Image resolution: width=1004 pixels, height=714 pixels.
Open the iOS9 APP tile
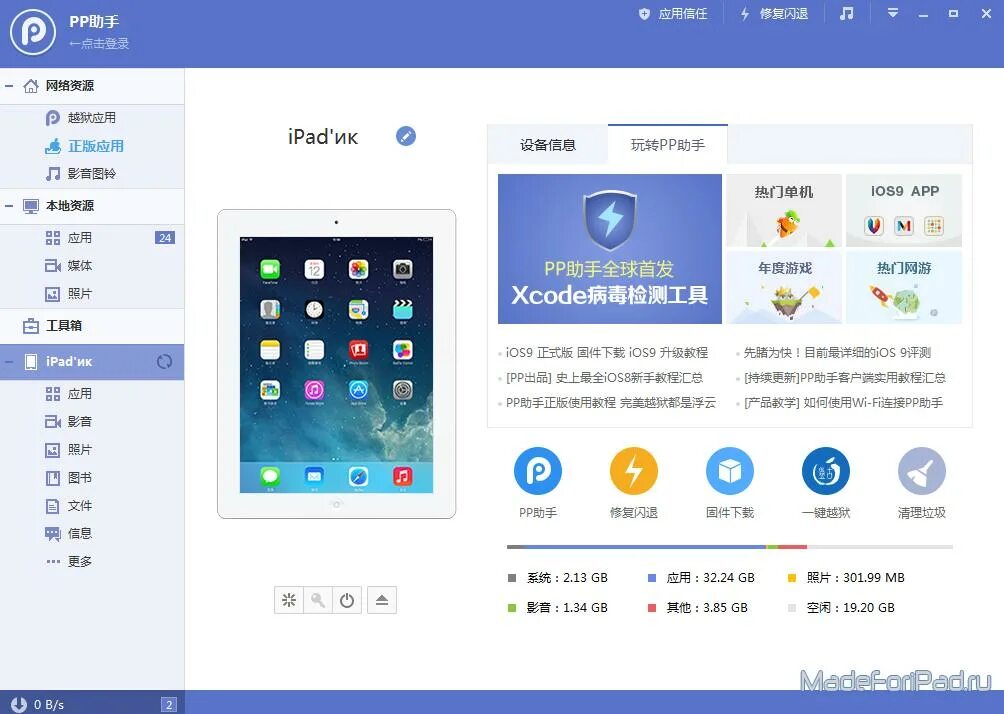tap(904, 210)
